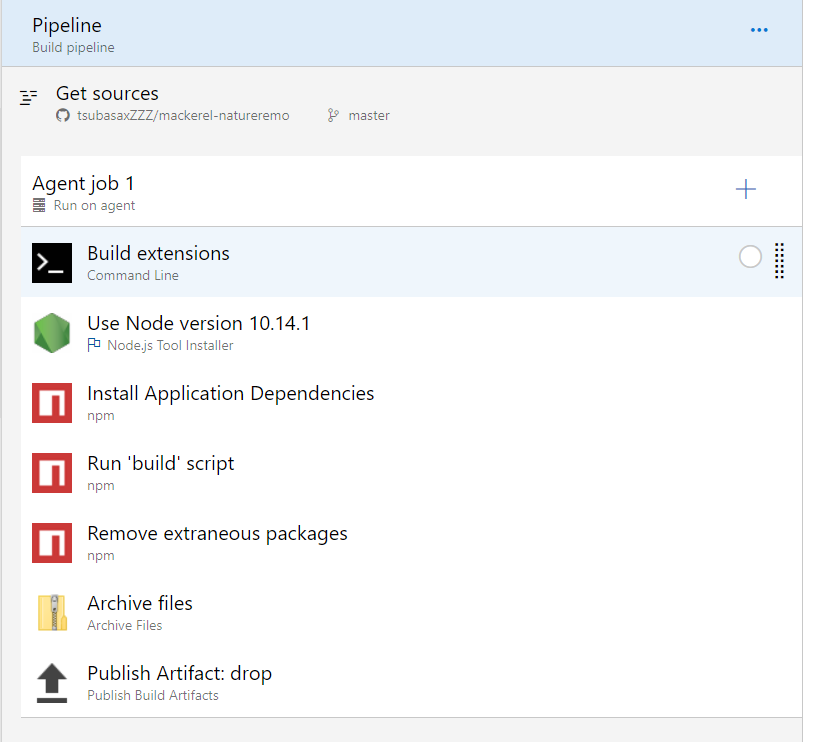Open the Get sources section
The width and height of the screenshot is (825, 742).
[x=107, y=94]
